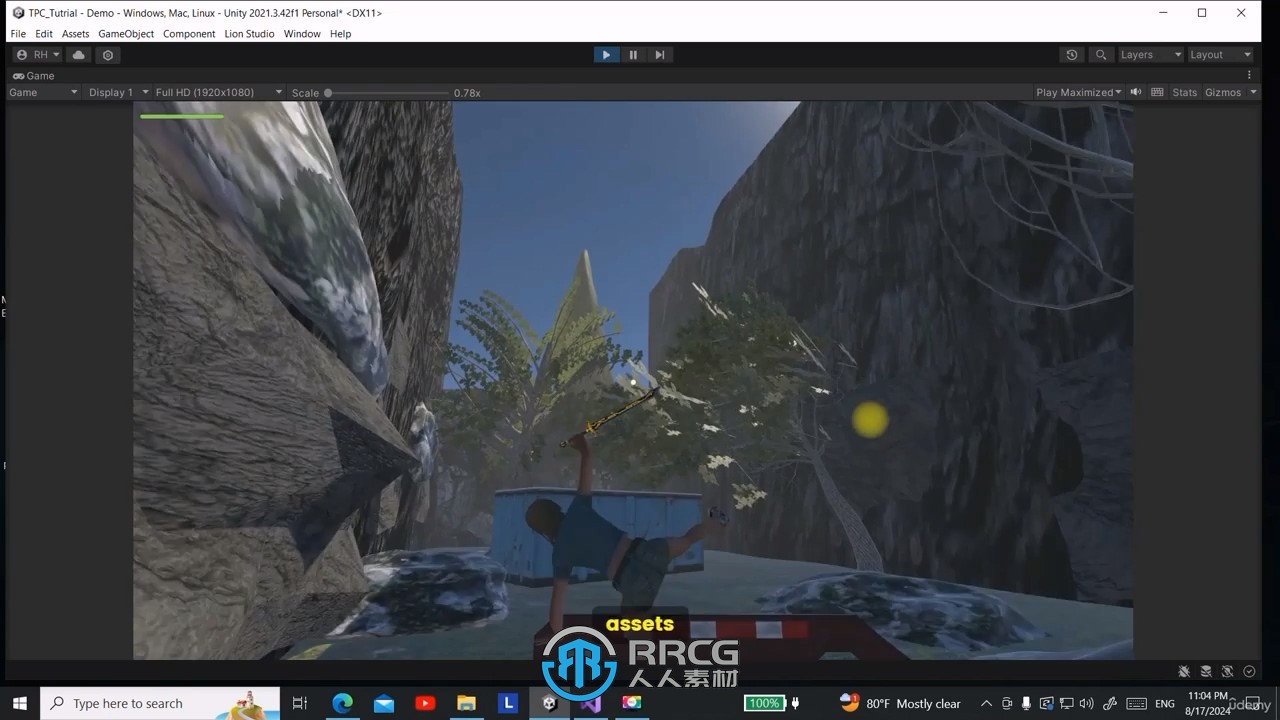Viewport: 1280px width, 720px height.
Task: Click the microphone tray icon
Action: [1026, 703]
